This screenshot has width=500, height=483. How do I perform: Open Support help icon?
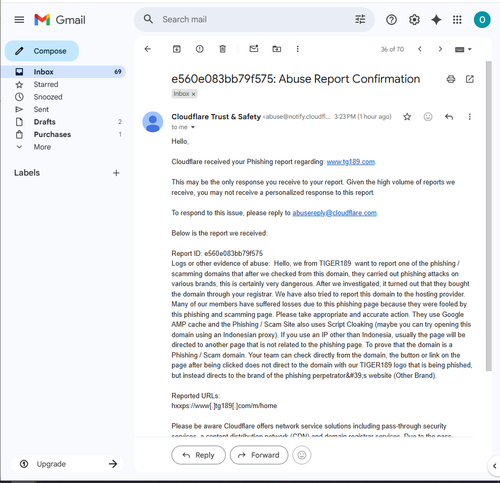point(391,20)
